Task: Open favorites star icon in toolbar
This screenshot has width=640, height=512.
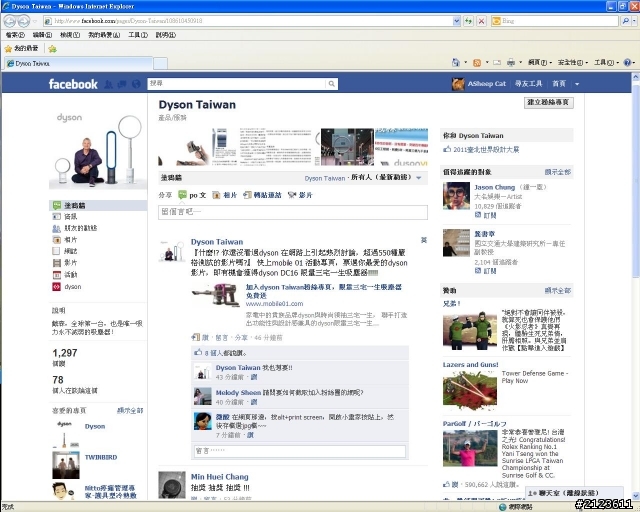Action: click(8, 49)
